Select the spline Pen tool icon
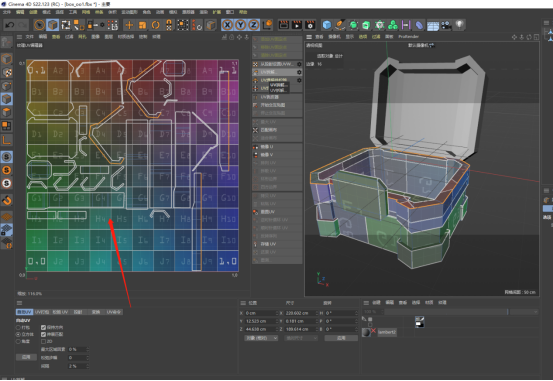 [340, 25]
